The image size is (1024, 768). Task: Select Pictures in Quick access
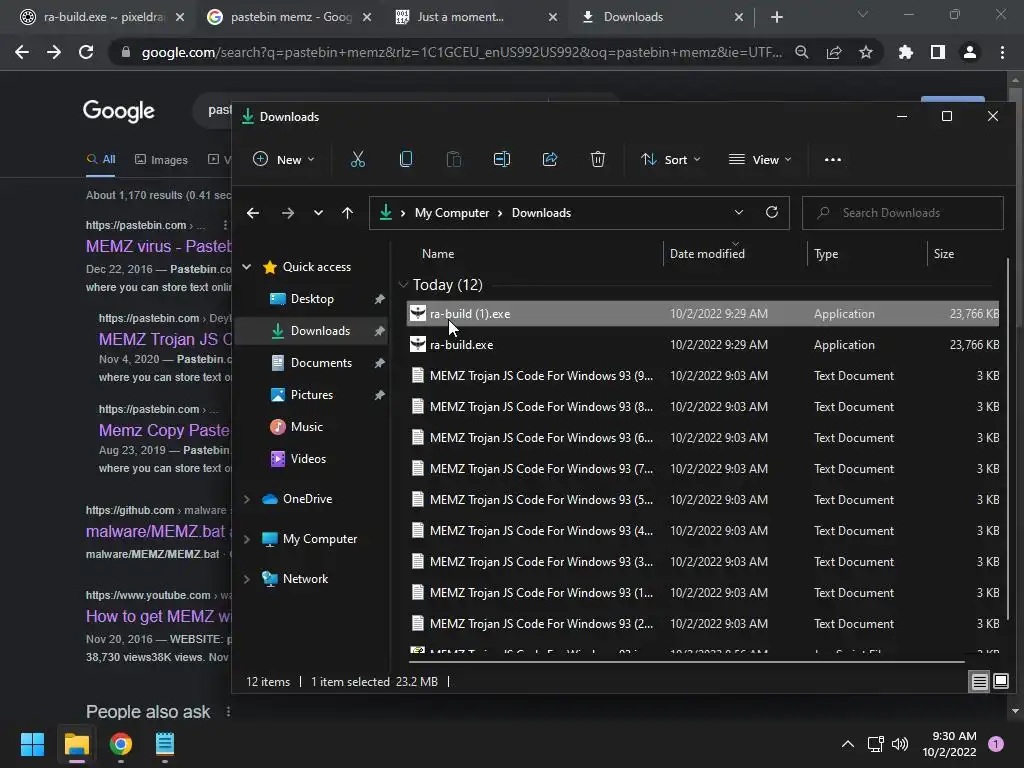click(312, 394)
